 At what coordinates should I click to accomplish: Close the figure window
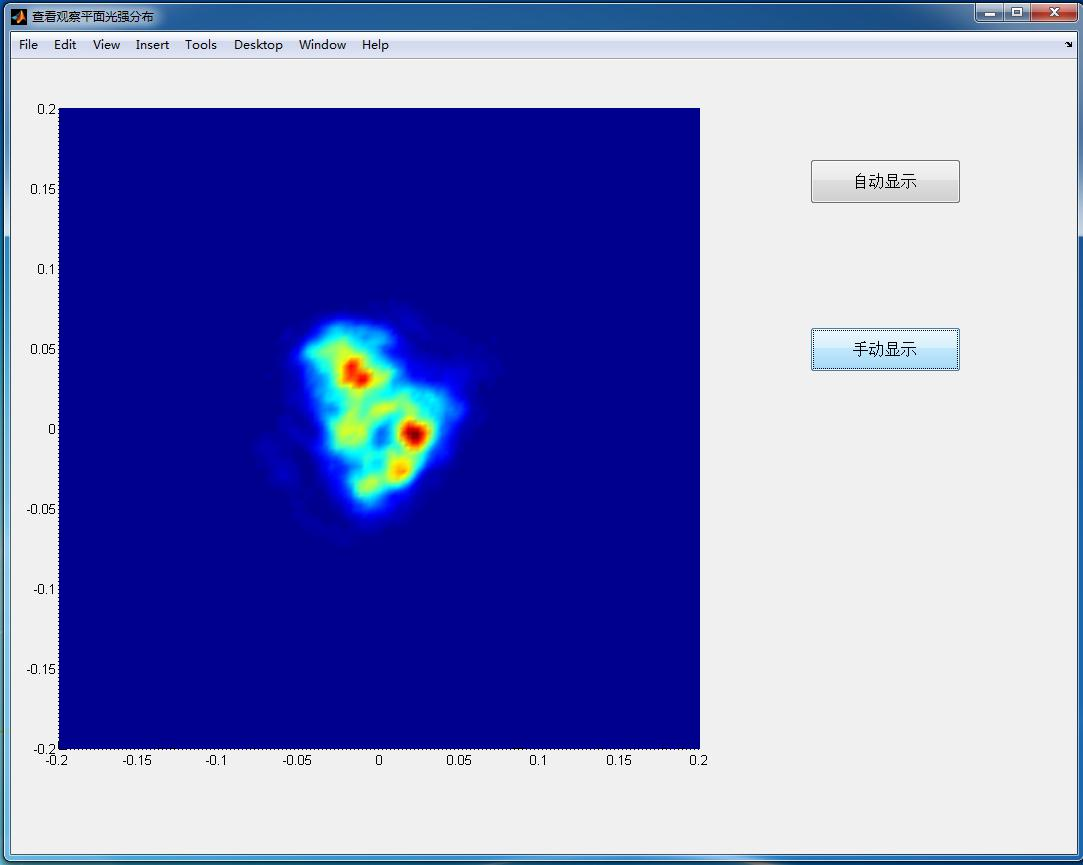point(1054,12)
